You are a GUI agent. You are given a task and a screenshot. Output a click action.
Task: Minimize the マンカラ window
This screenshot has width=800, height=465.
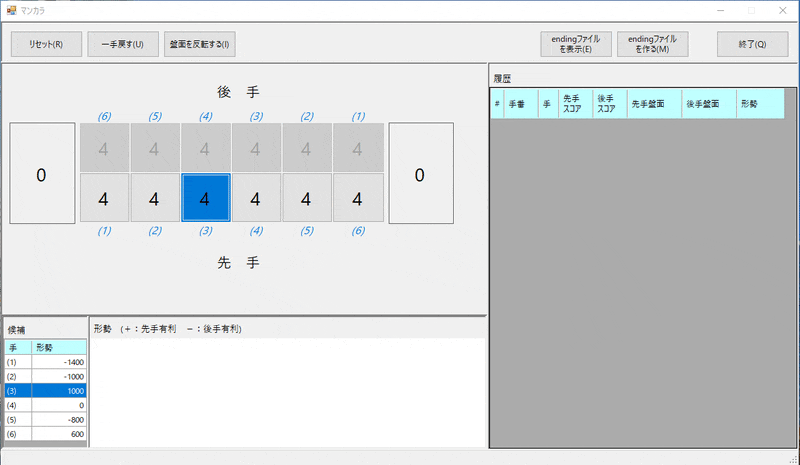(720, 11)
